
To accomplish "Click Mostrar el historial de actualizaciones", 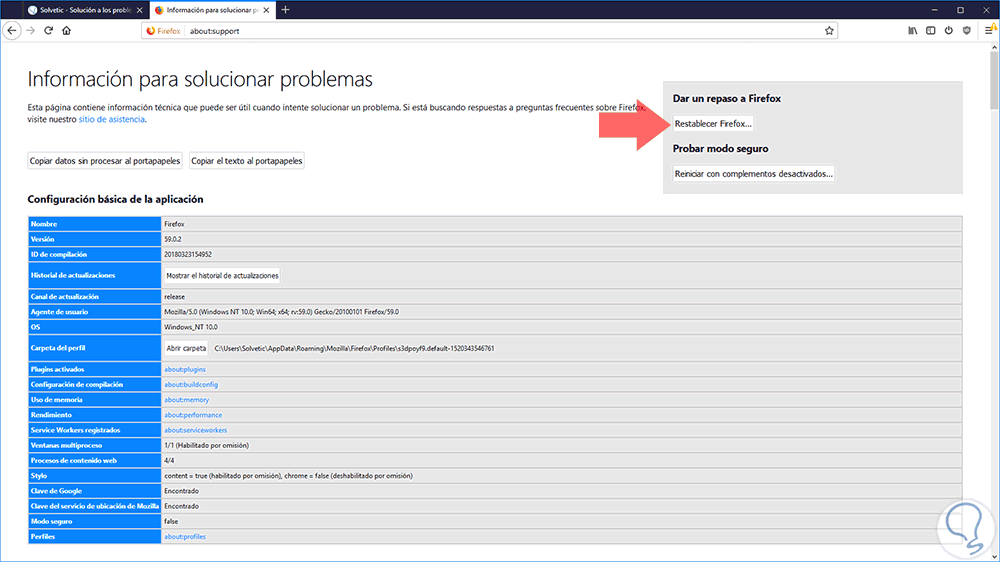I will coord(222,276).
